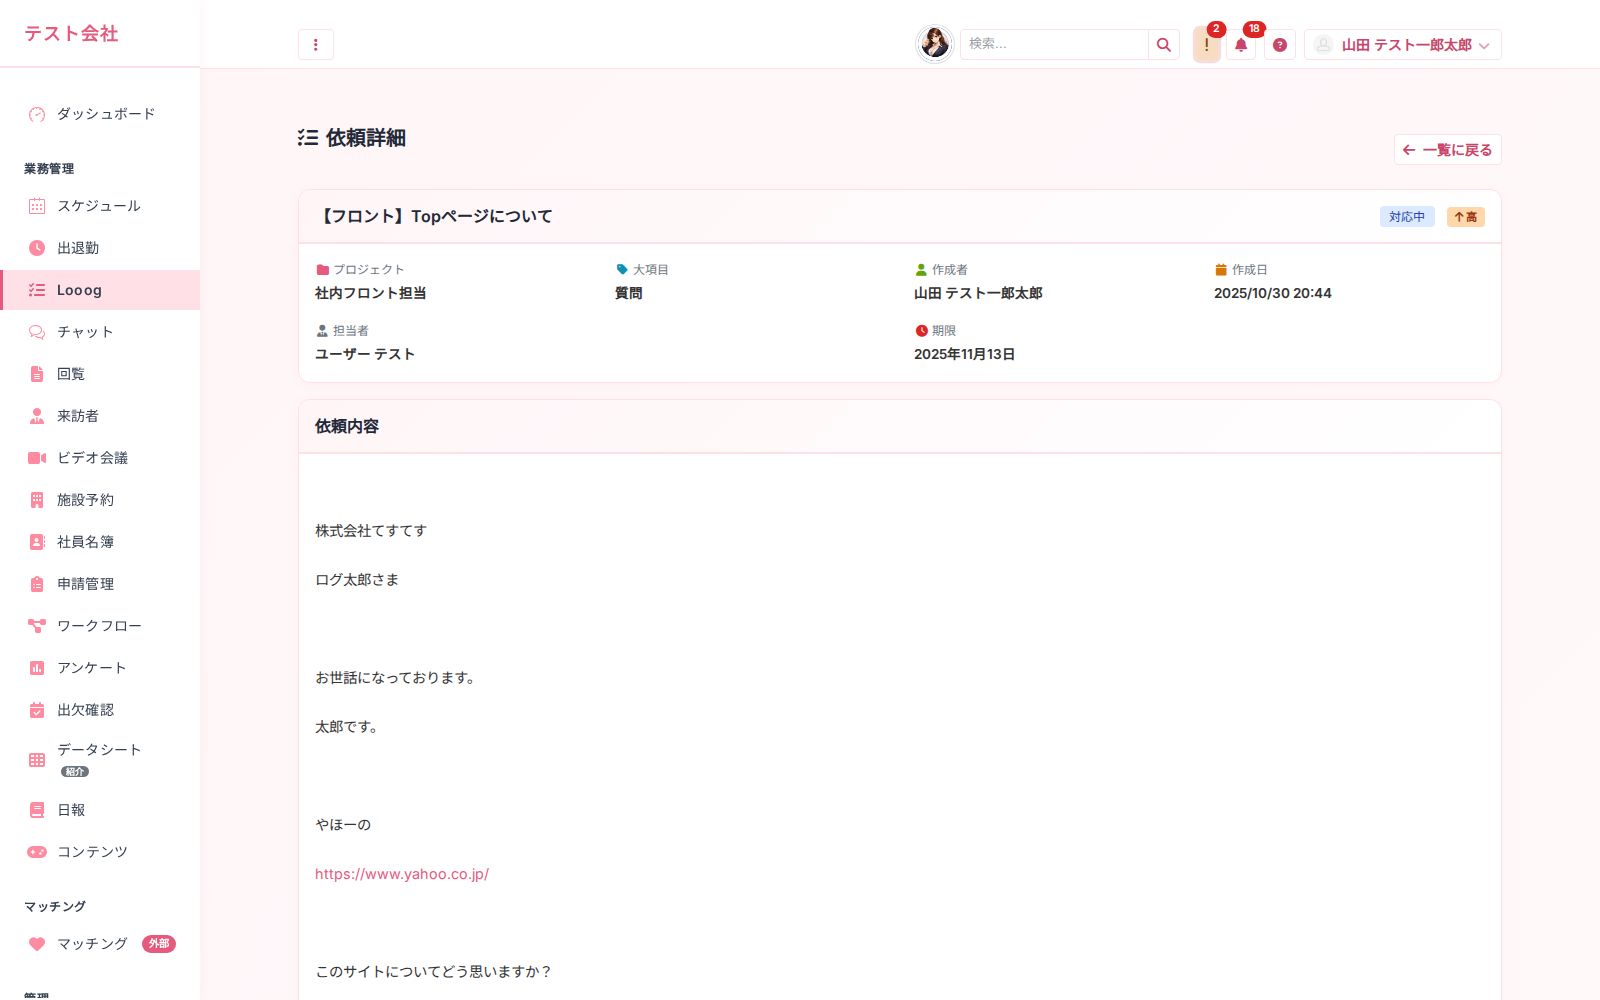Select Looog in sidebar
The height and width of the screenshot is (1000, 1600).
(100, 290)
